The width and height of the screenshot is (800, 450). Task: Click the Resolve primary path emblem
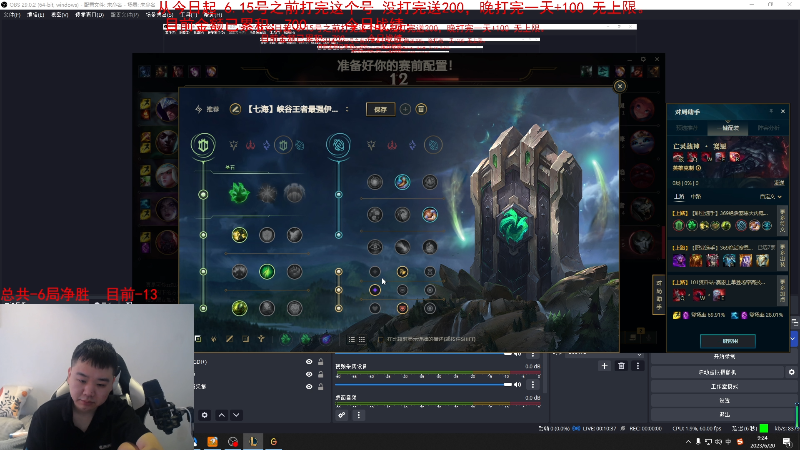pos(203,145)
